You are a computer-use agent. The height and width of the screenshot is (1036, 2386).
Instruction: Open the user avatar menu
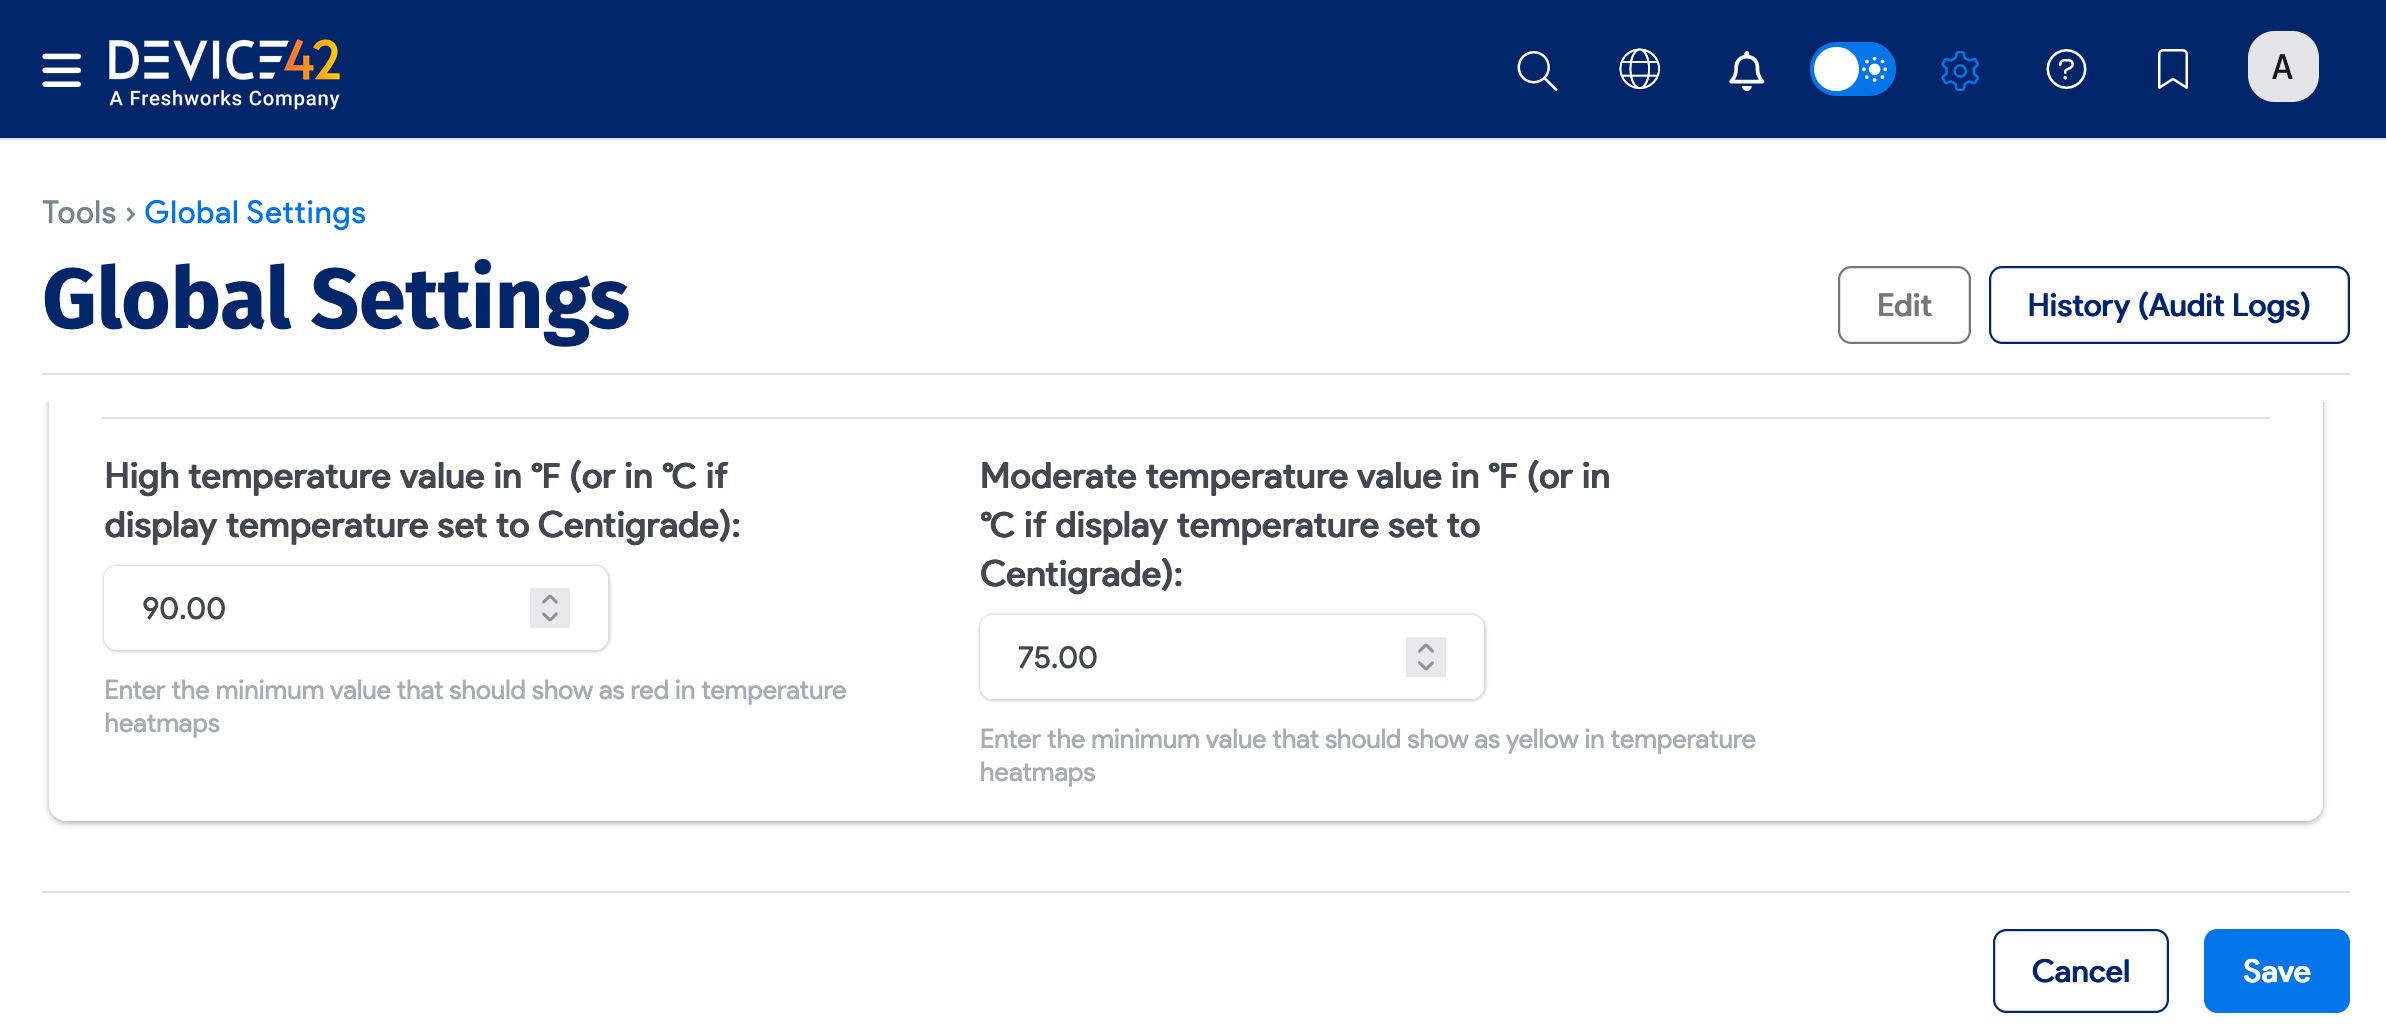pyautogui.click(x=2281, y=66)
